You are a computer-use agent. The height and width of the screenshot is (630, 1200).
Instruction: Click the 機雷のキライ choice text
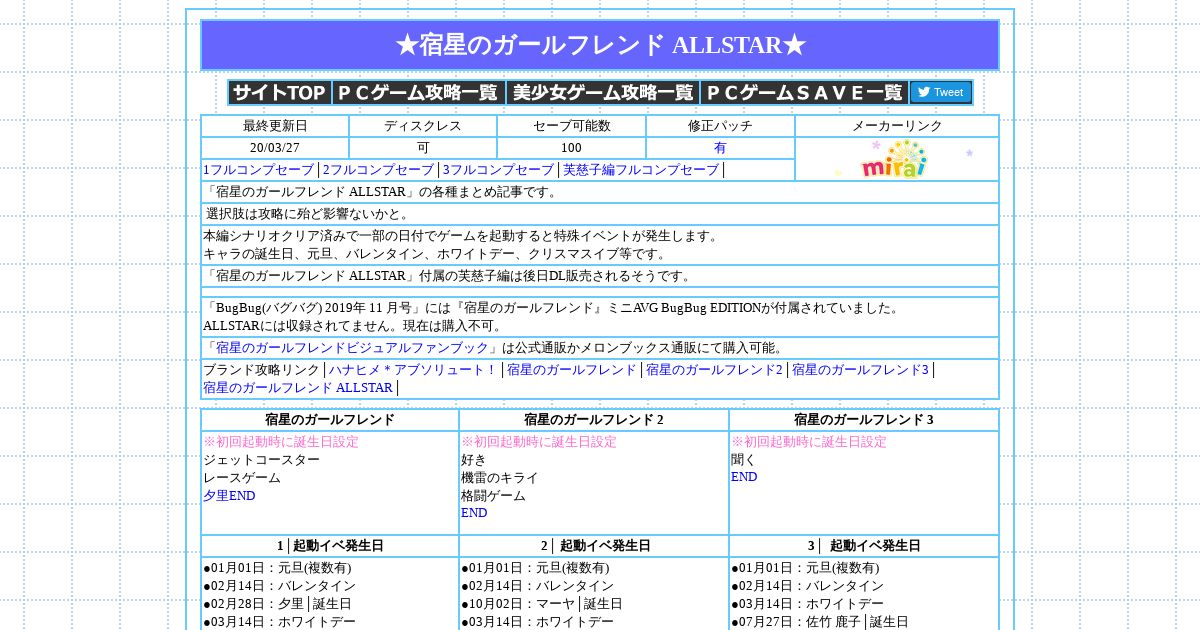click(x=500, y=478)
